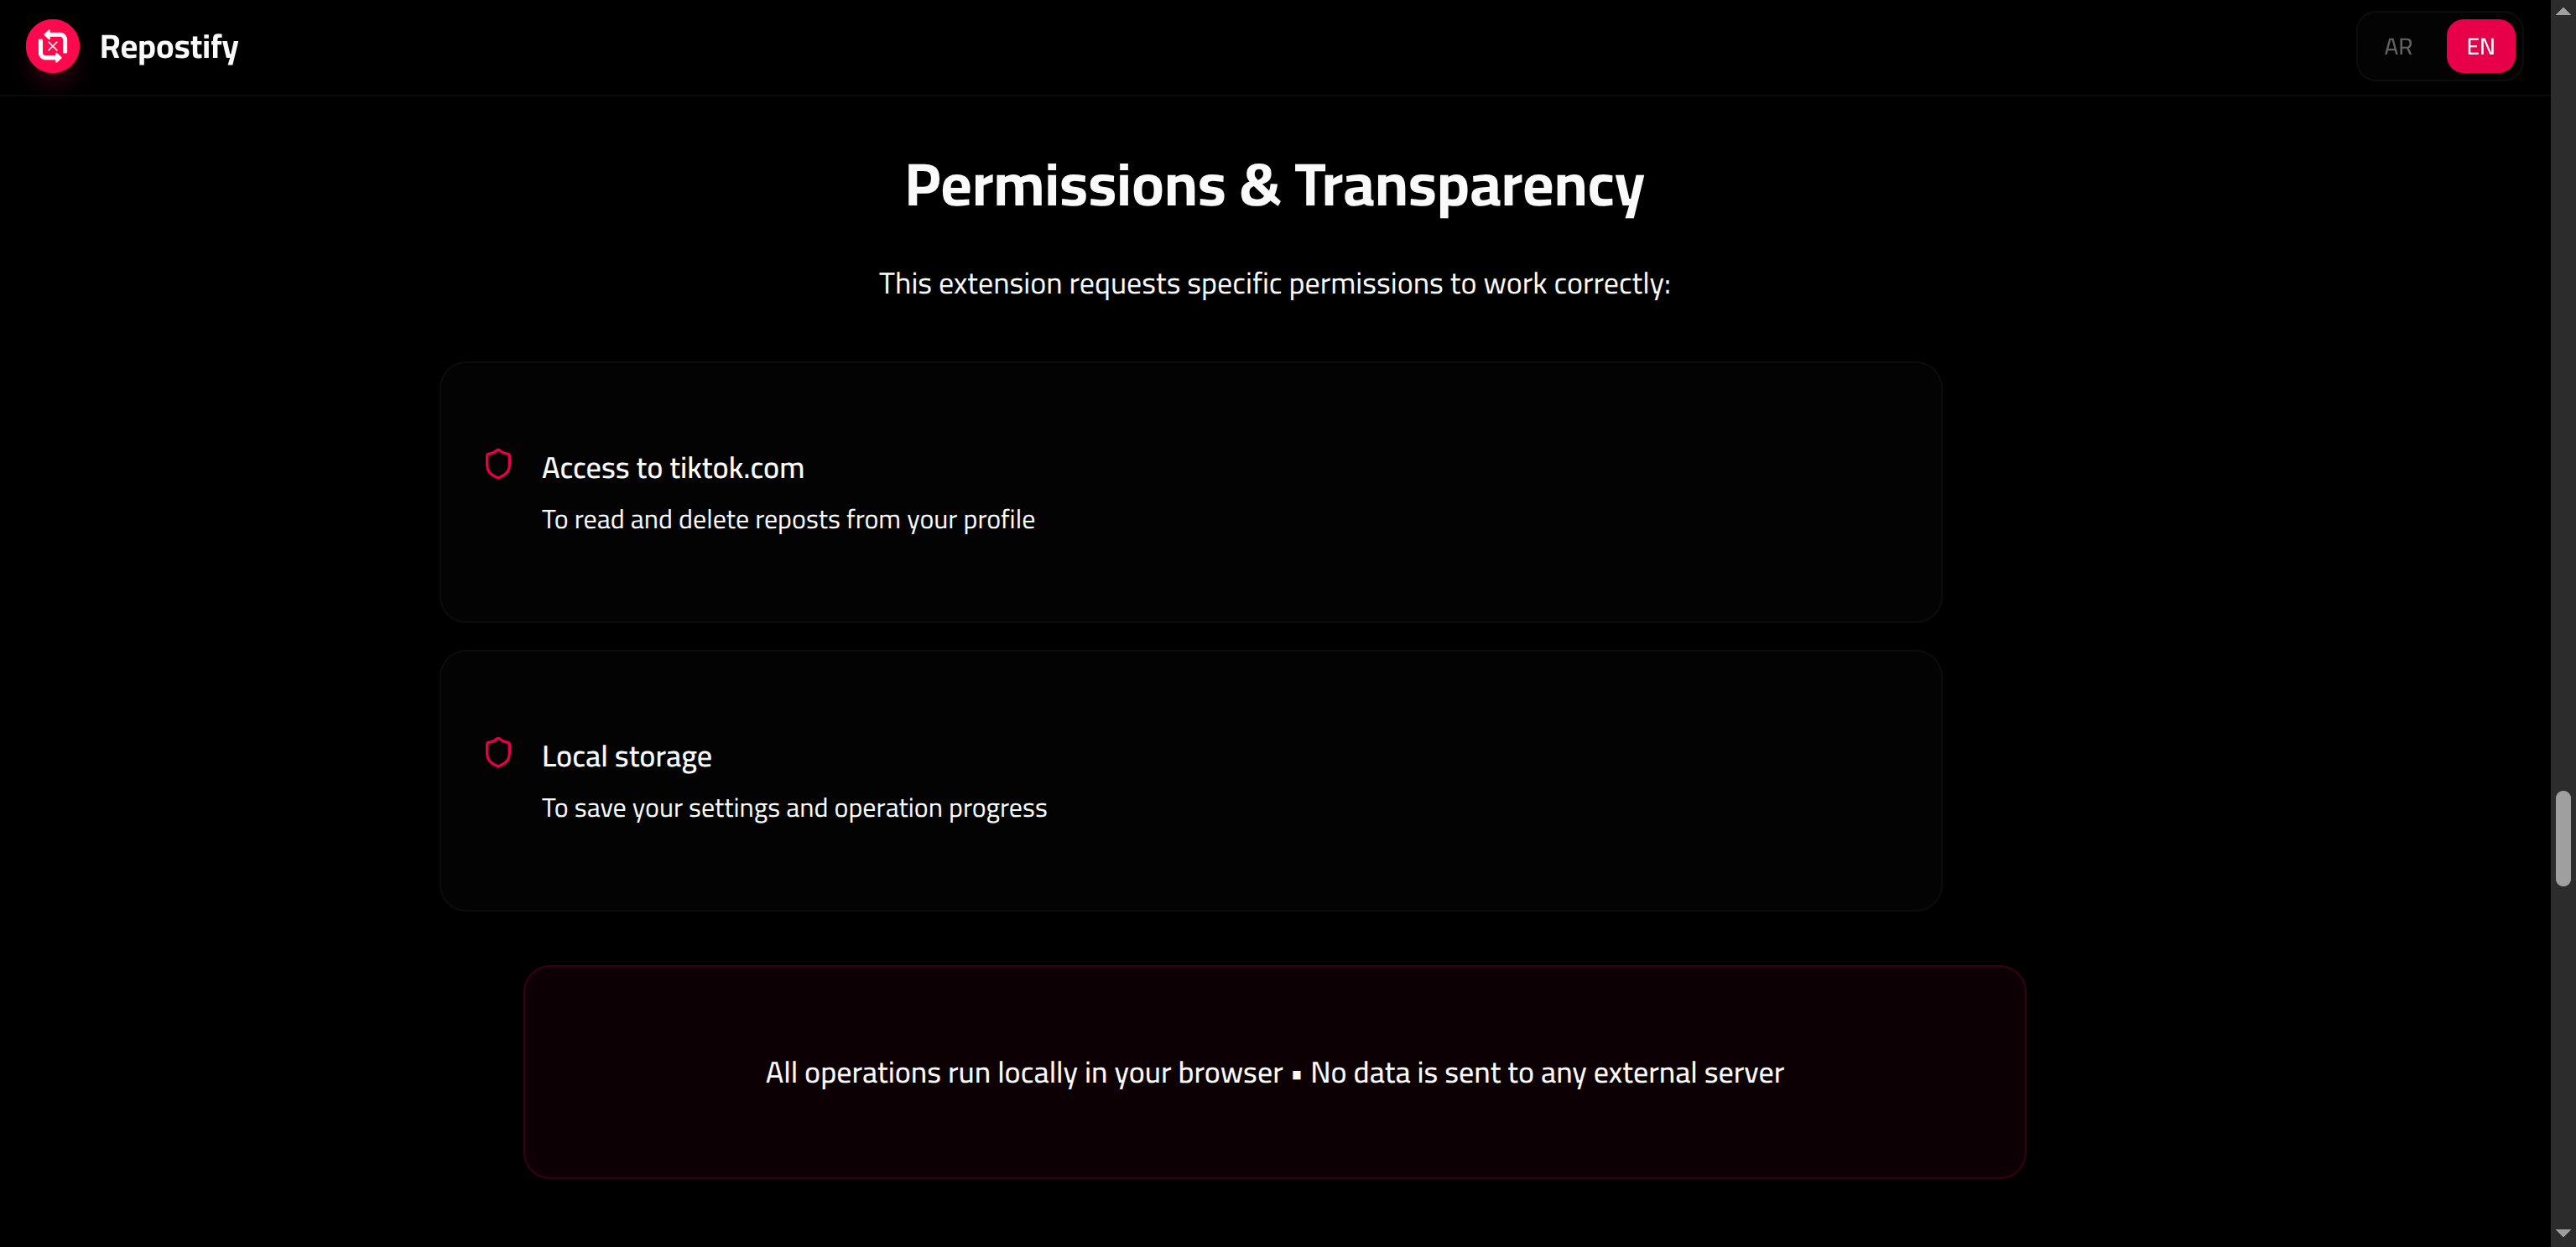This screenshot has height=1247, width=2576.
Task: Click the Access to tiktok.com heading
Action: click(672, 466)
